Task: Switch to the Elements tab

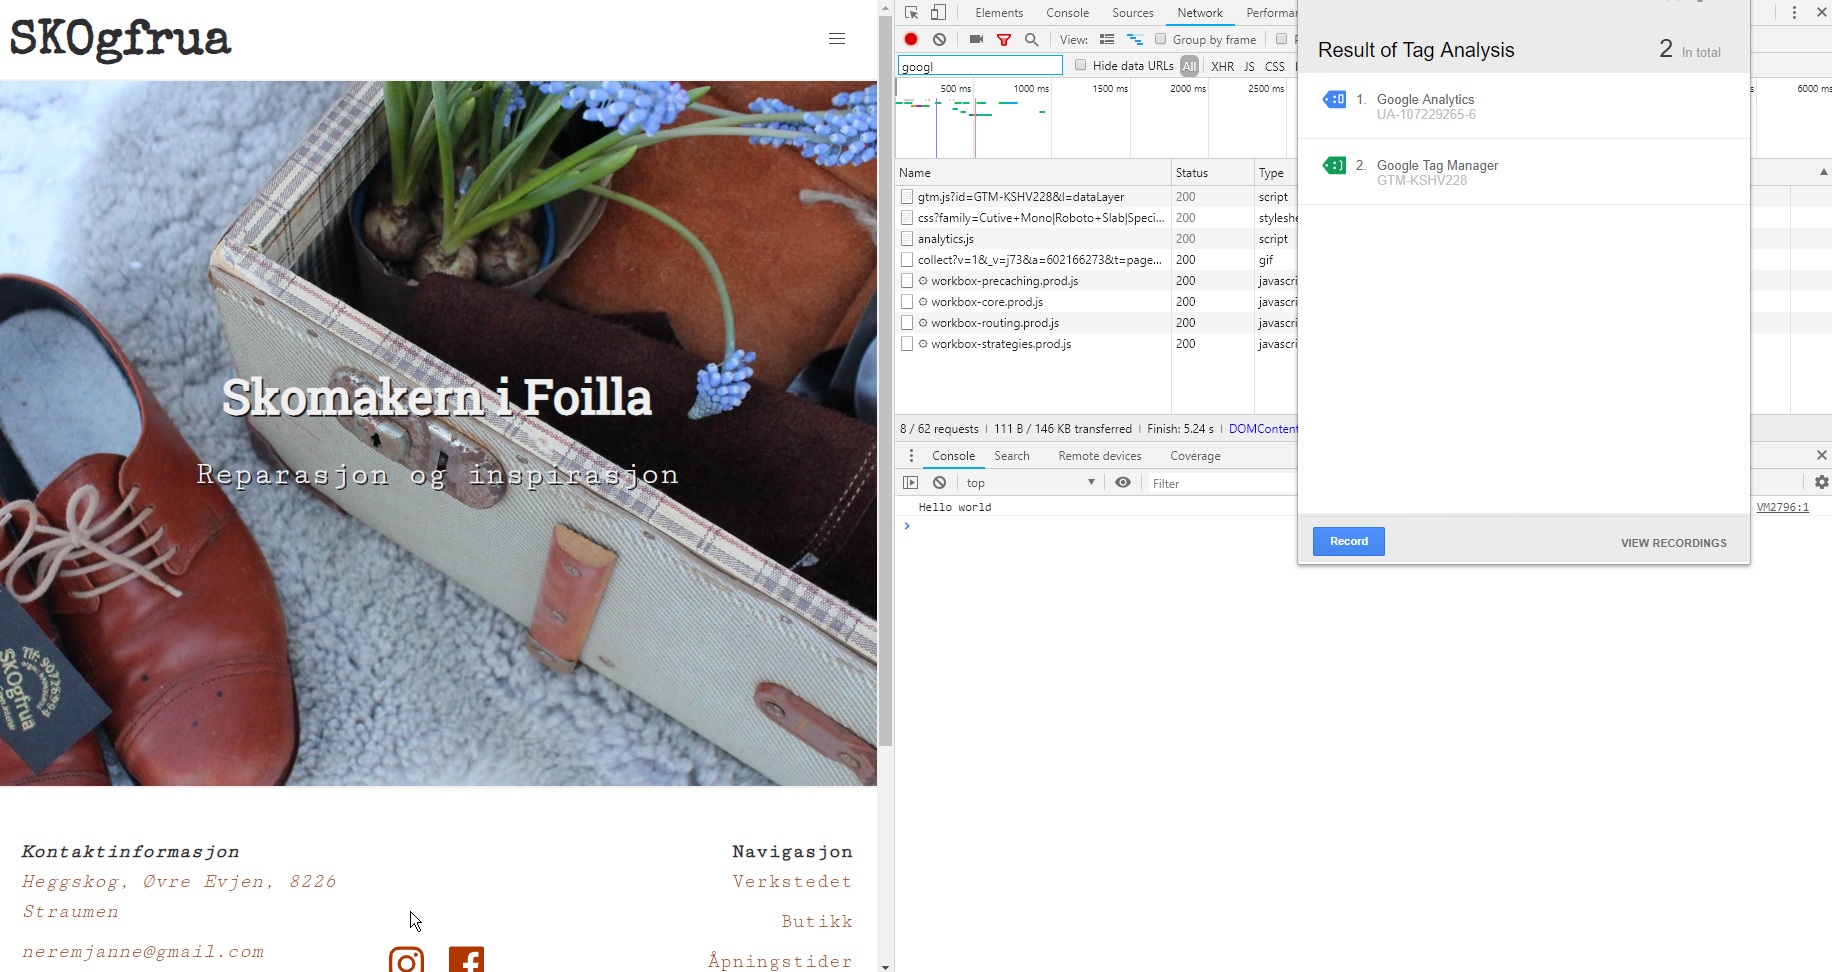Action: click(x=999, y=12)
